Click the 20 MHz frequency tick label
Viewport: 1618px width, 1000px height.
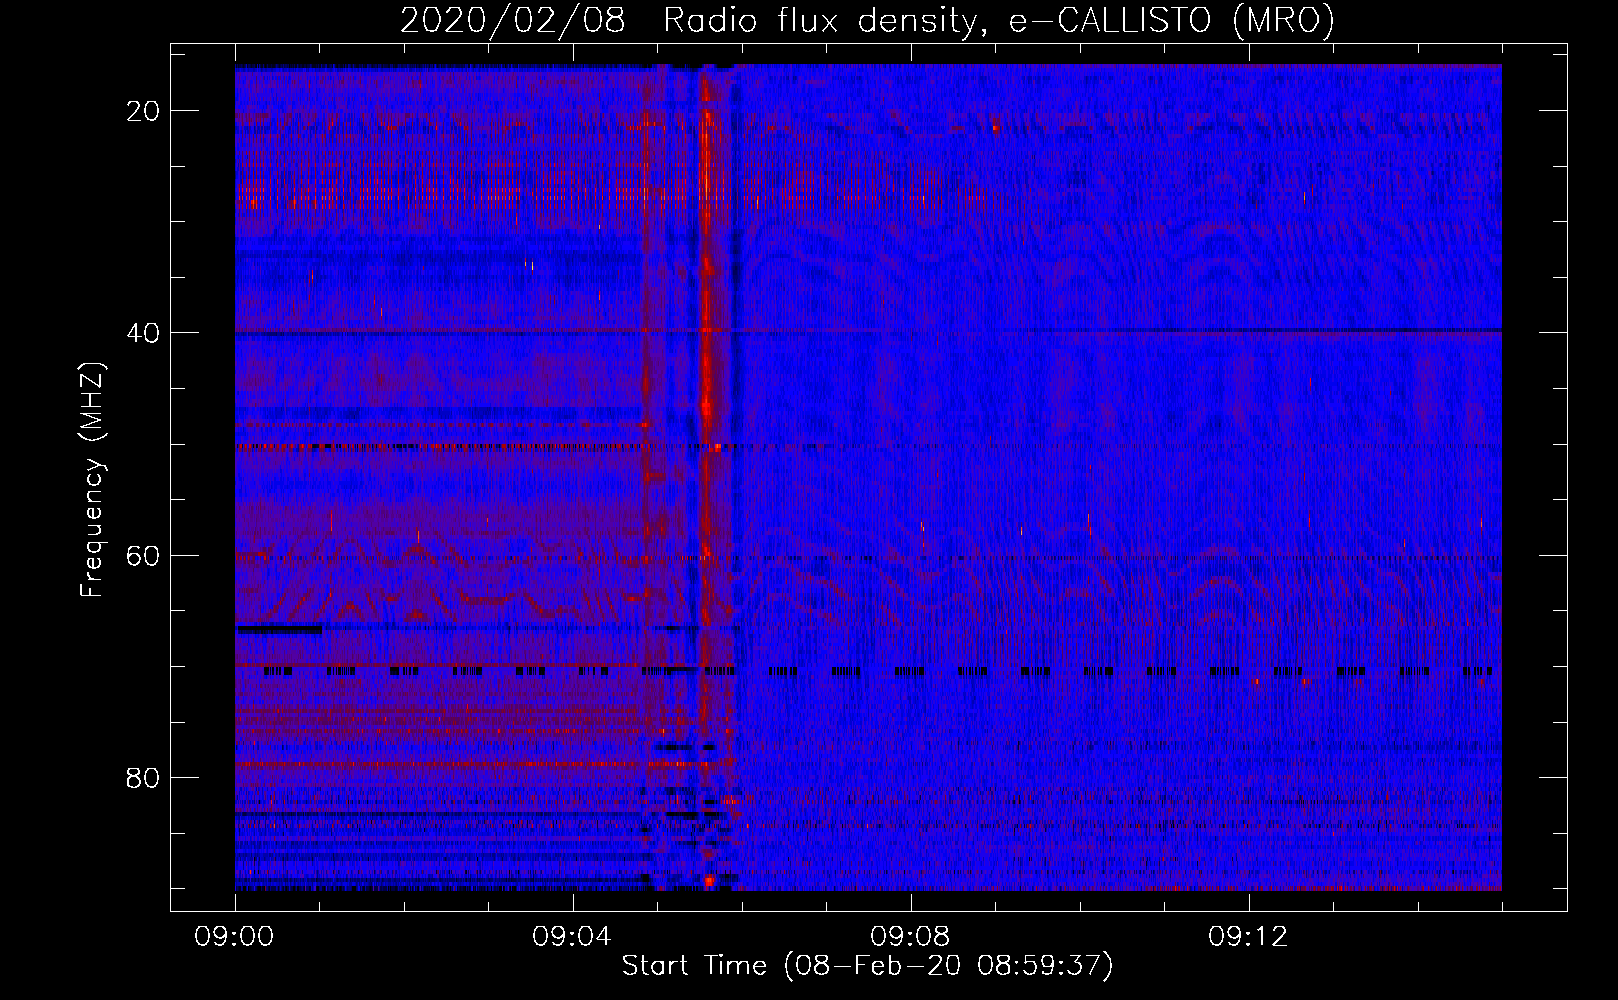144,111
